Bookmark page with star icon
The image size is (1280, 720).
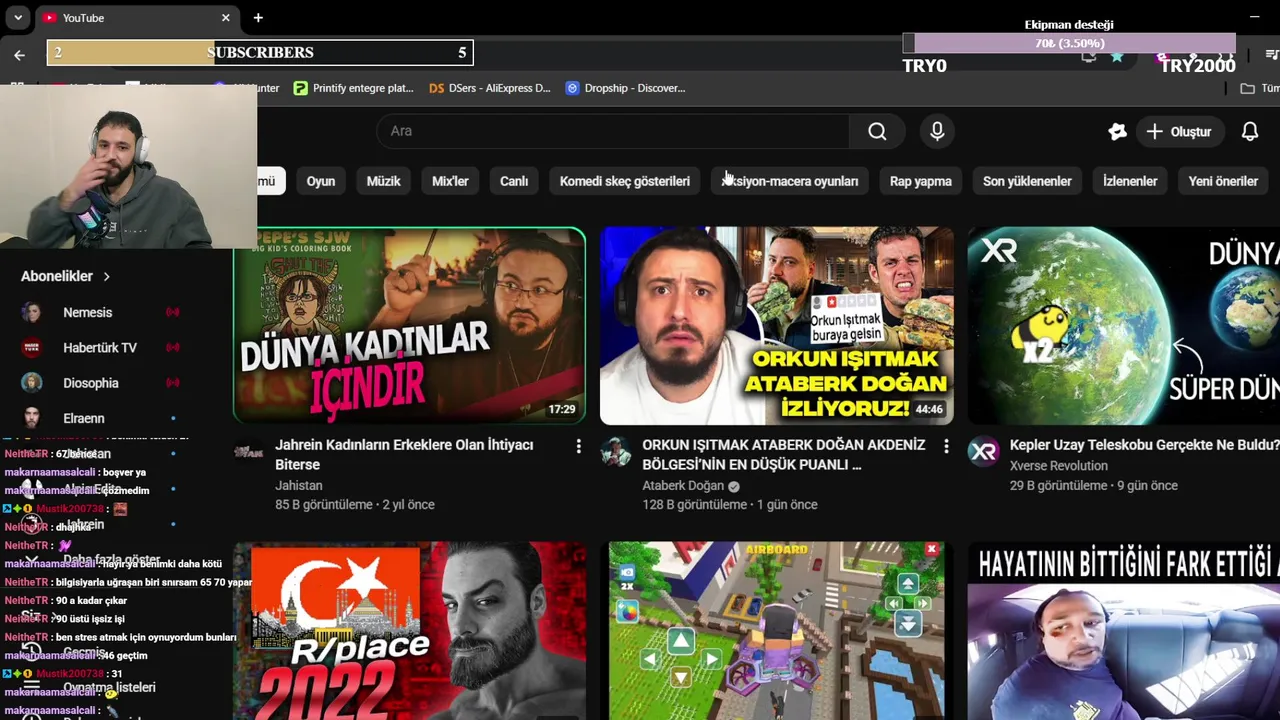coord(1117,56)
